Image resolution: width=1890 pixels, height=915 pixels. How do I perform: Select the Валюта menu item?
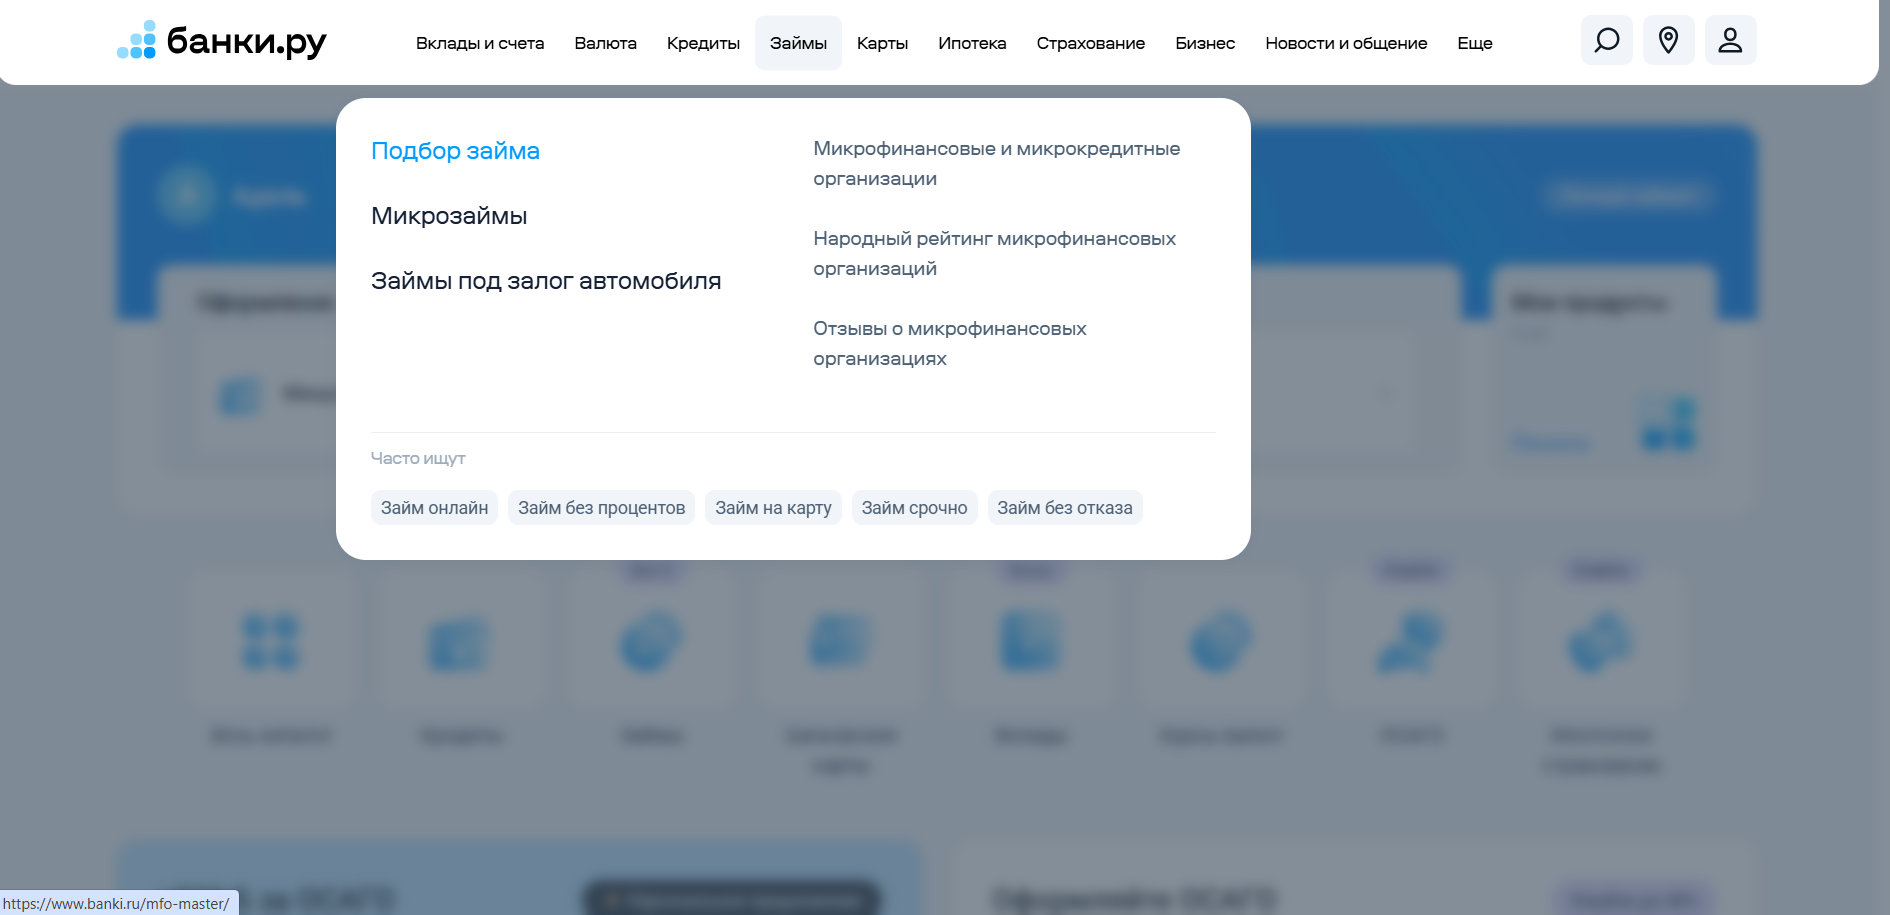[x=605, y=43]
